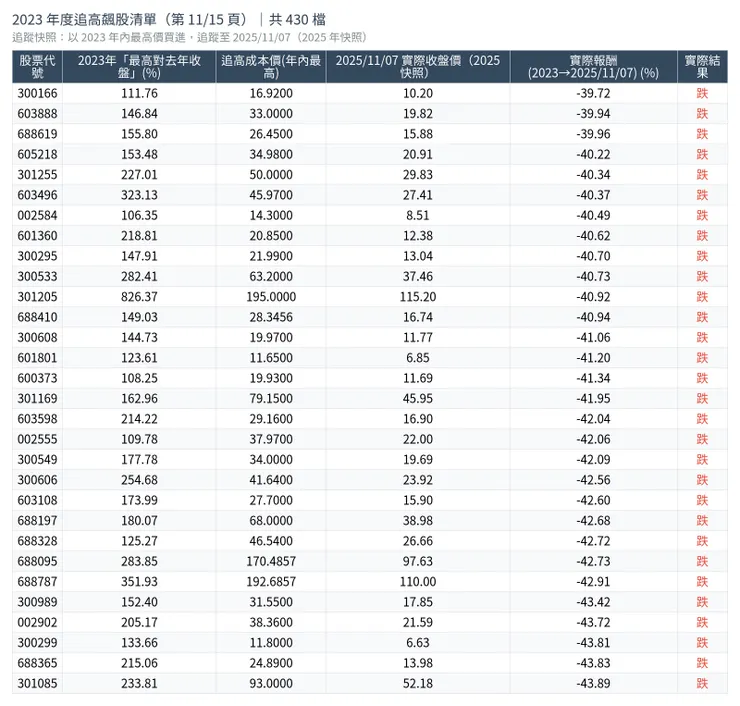
Task: Select stock code 600373
Action: 37,378
